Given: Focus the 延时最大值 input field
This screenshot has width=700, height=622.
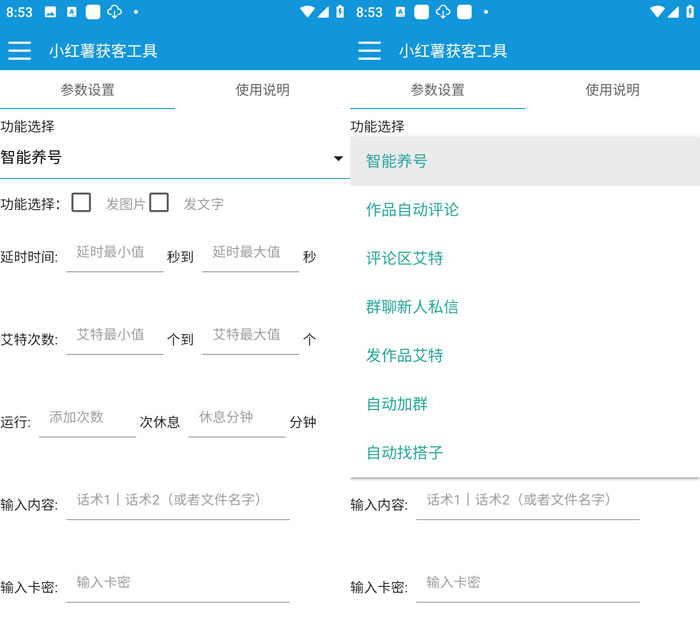Looking at the screenshot, I should pos(250,254).
